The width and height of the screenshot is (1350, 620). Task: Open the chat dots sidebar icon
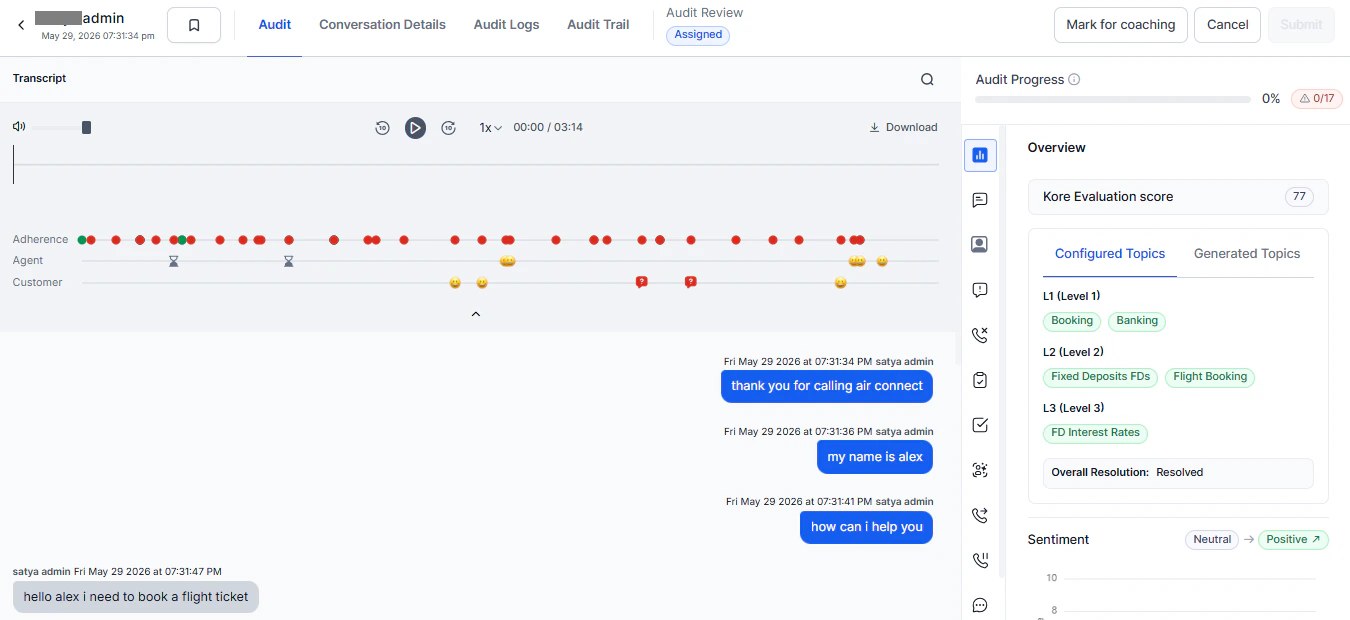tap(980, 605)
